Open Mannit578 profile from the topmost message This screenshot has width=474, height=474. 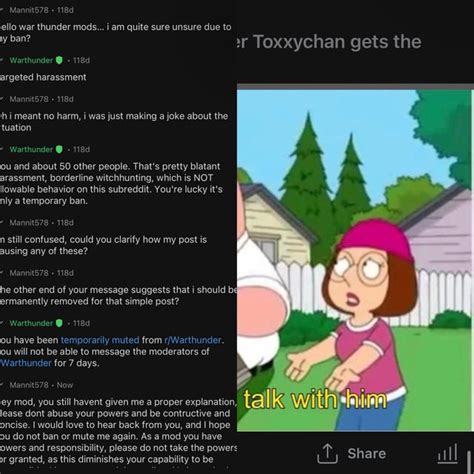point(29,10)
